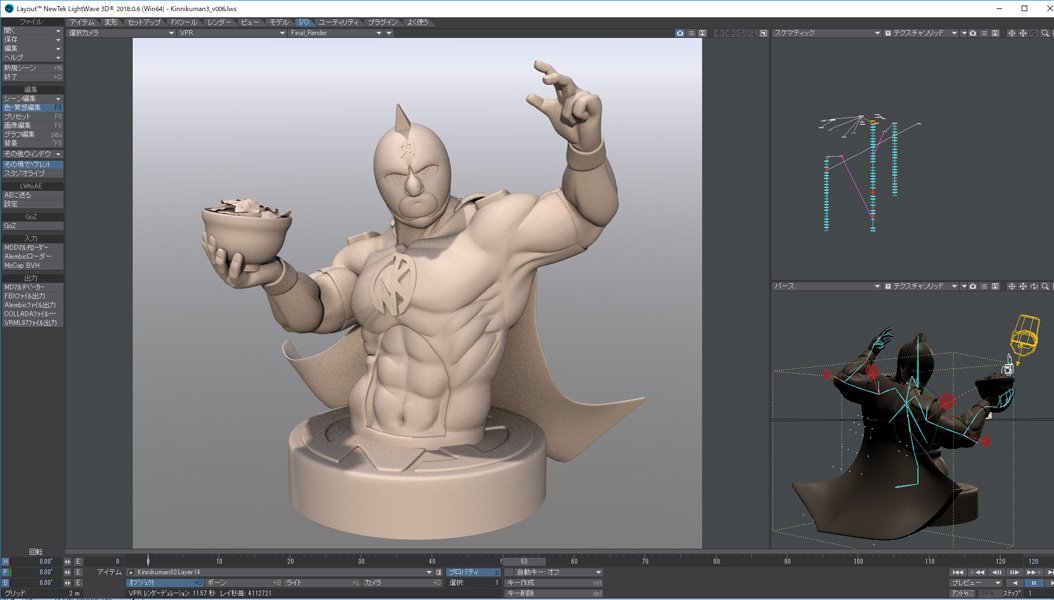Click GoZ button

coord(32,226)
